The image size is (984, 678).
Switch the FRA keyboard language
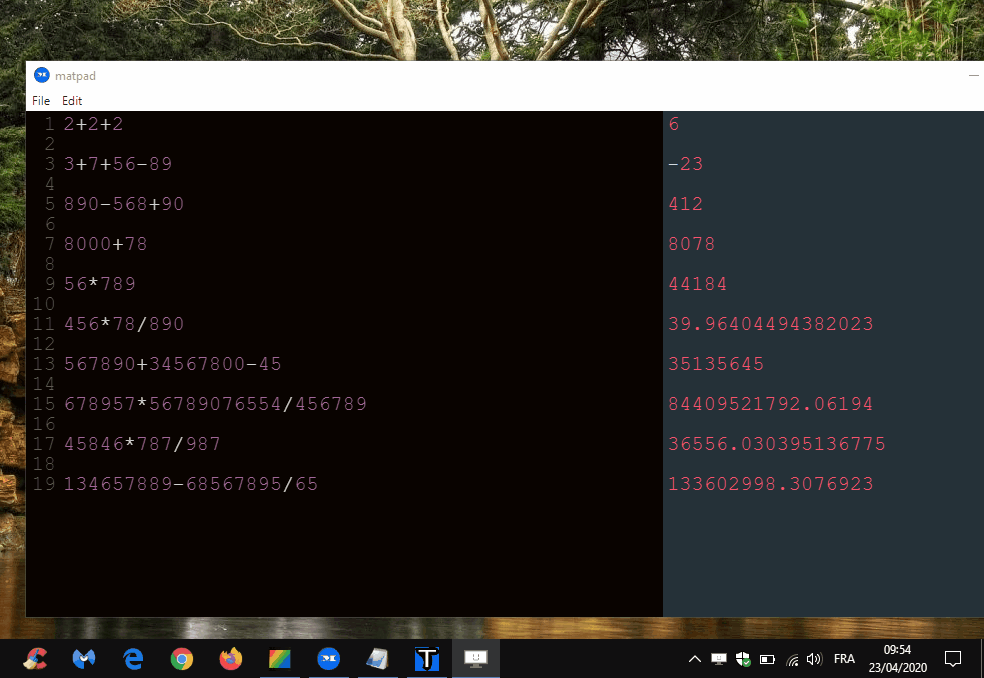844,659
